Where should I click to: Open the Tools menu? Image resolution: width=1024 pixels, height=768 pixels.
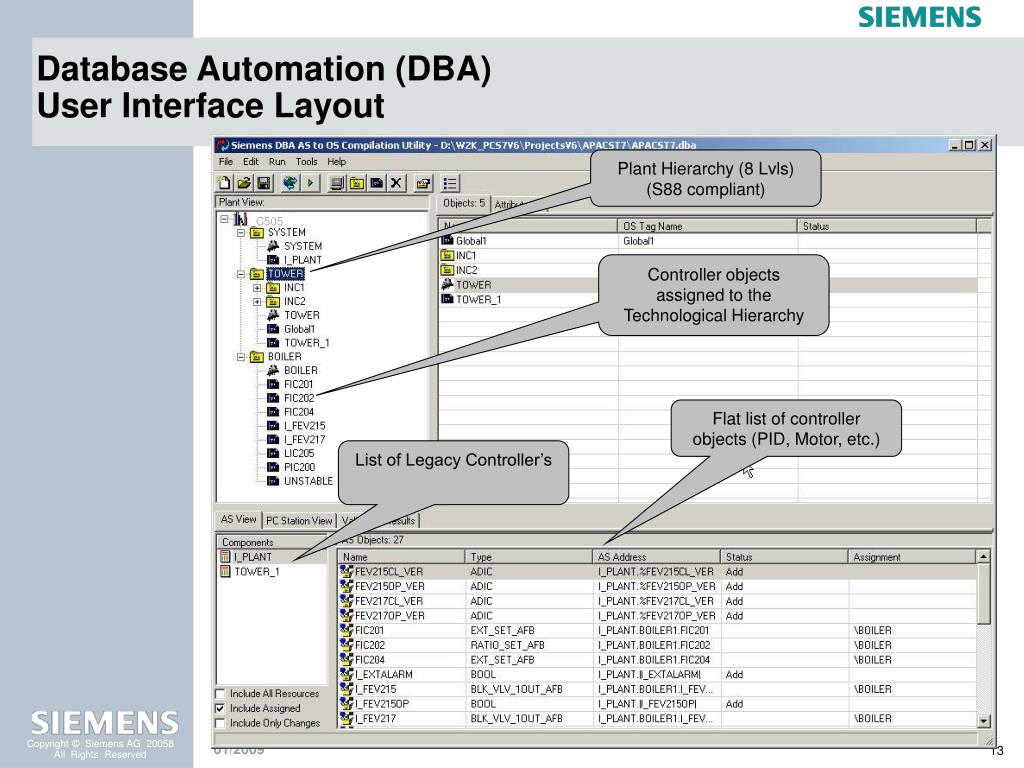coord(306,161)
